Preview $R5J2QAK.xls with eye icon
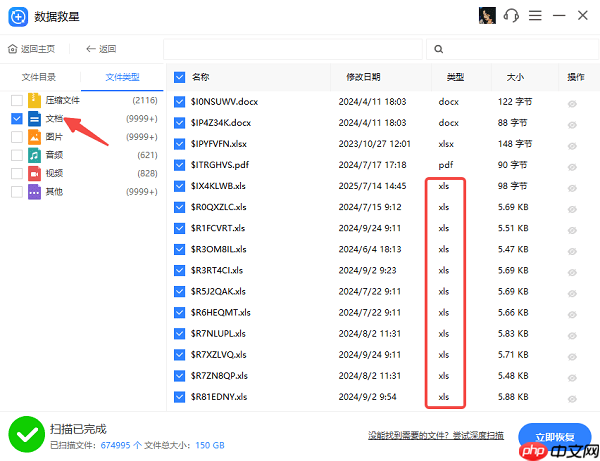This screenshot has height=461, width=600. tap(572, 293)
